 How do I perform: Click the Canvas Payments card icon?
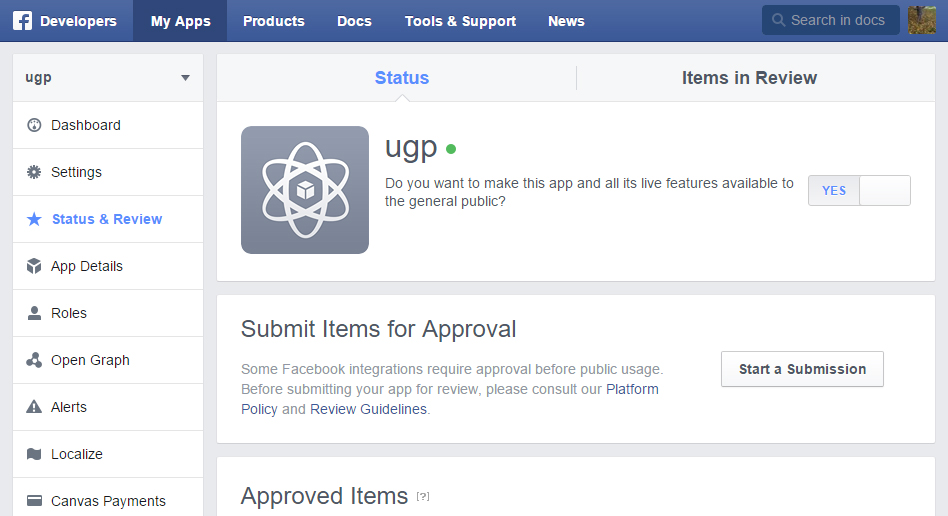click(x=34, y=501)
